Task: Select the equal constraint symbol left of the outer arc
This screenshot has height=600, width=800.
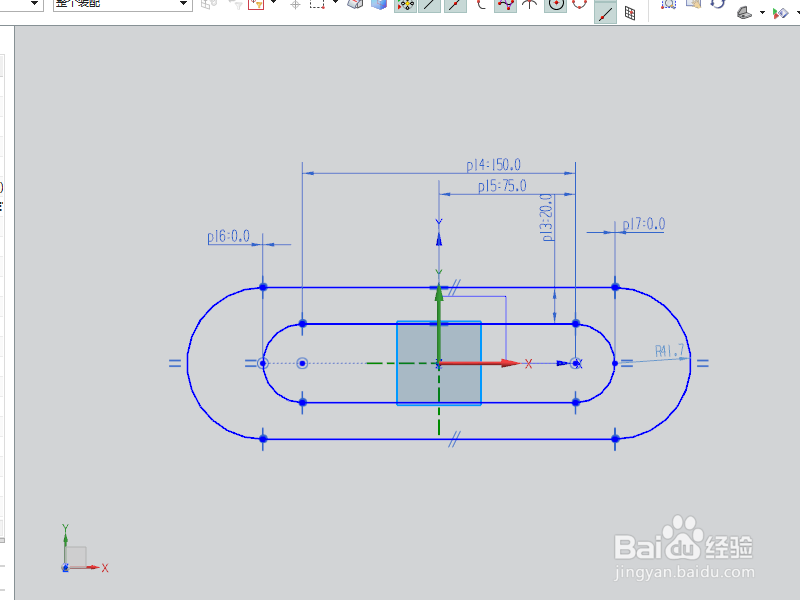Action: coord(174,363)
